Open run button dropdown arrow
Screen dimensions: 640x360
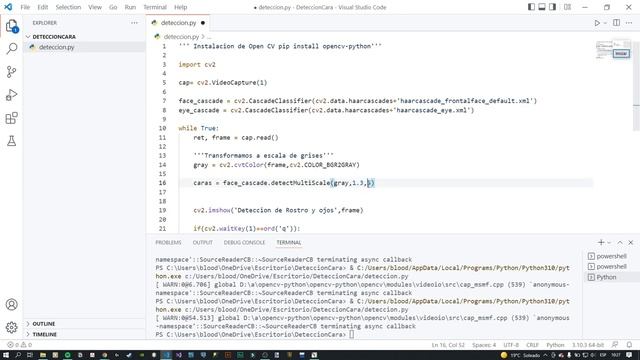(605, 23)
